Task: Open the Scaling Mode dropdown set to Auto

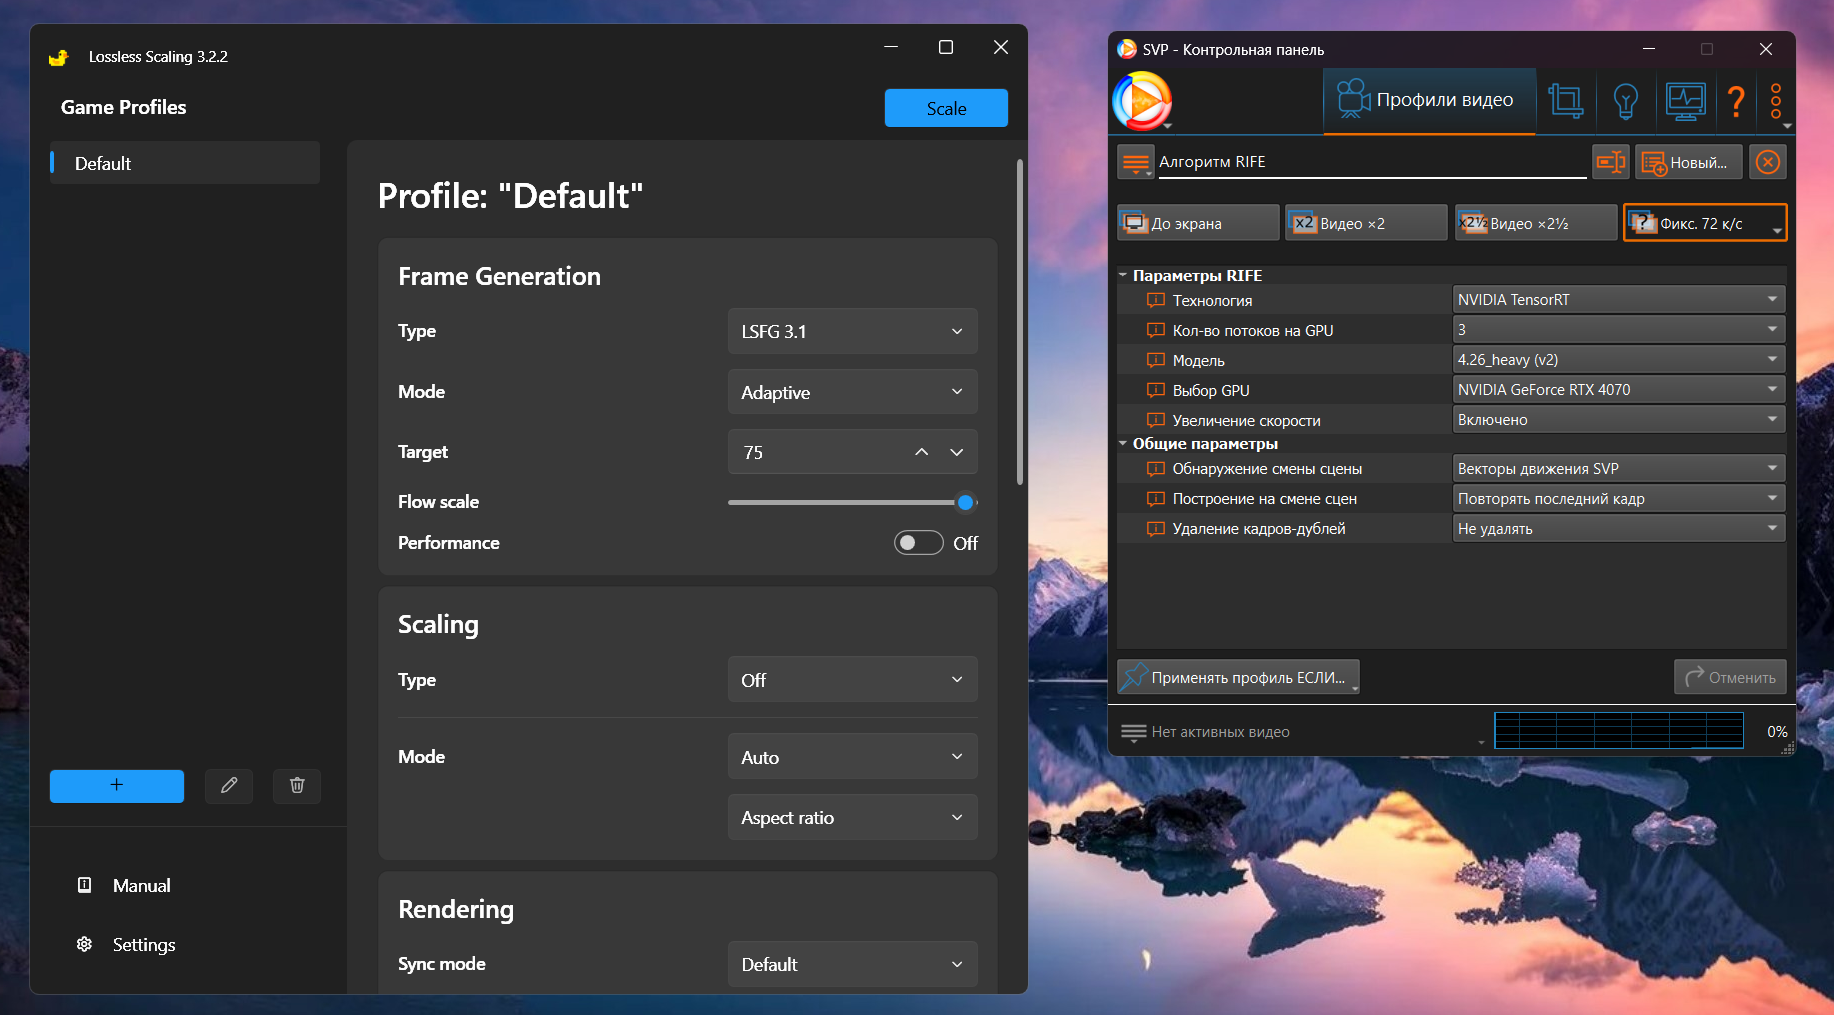Action: point(853,757)
